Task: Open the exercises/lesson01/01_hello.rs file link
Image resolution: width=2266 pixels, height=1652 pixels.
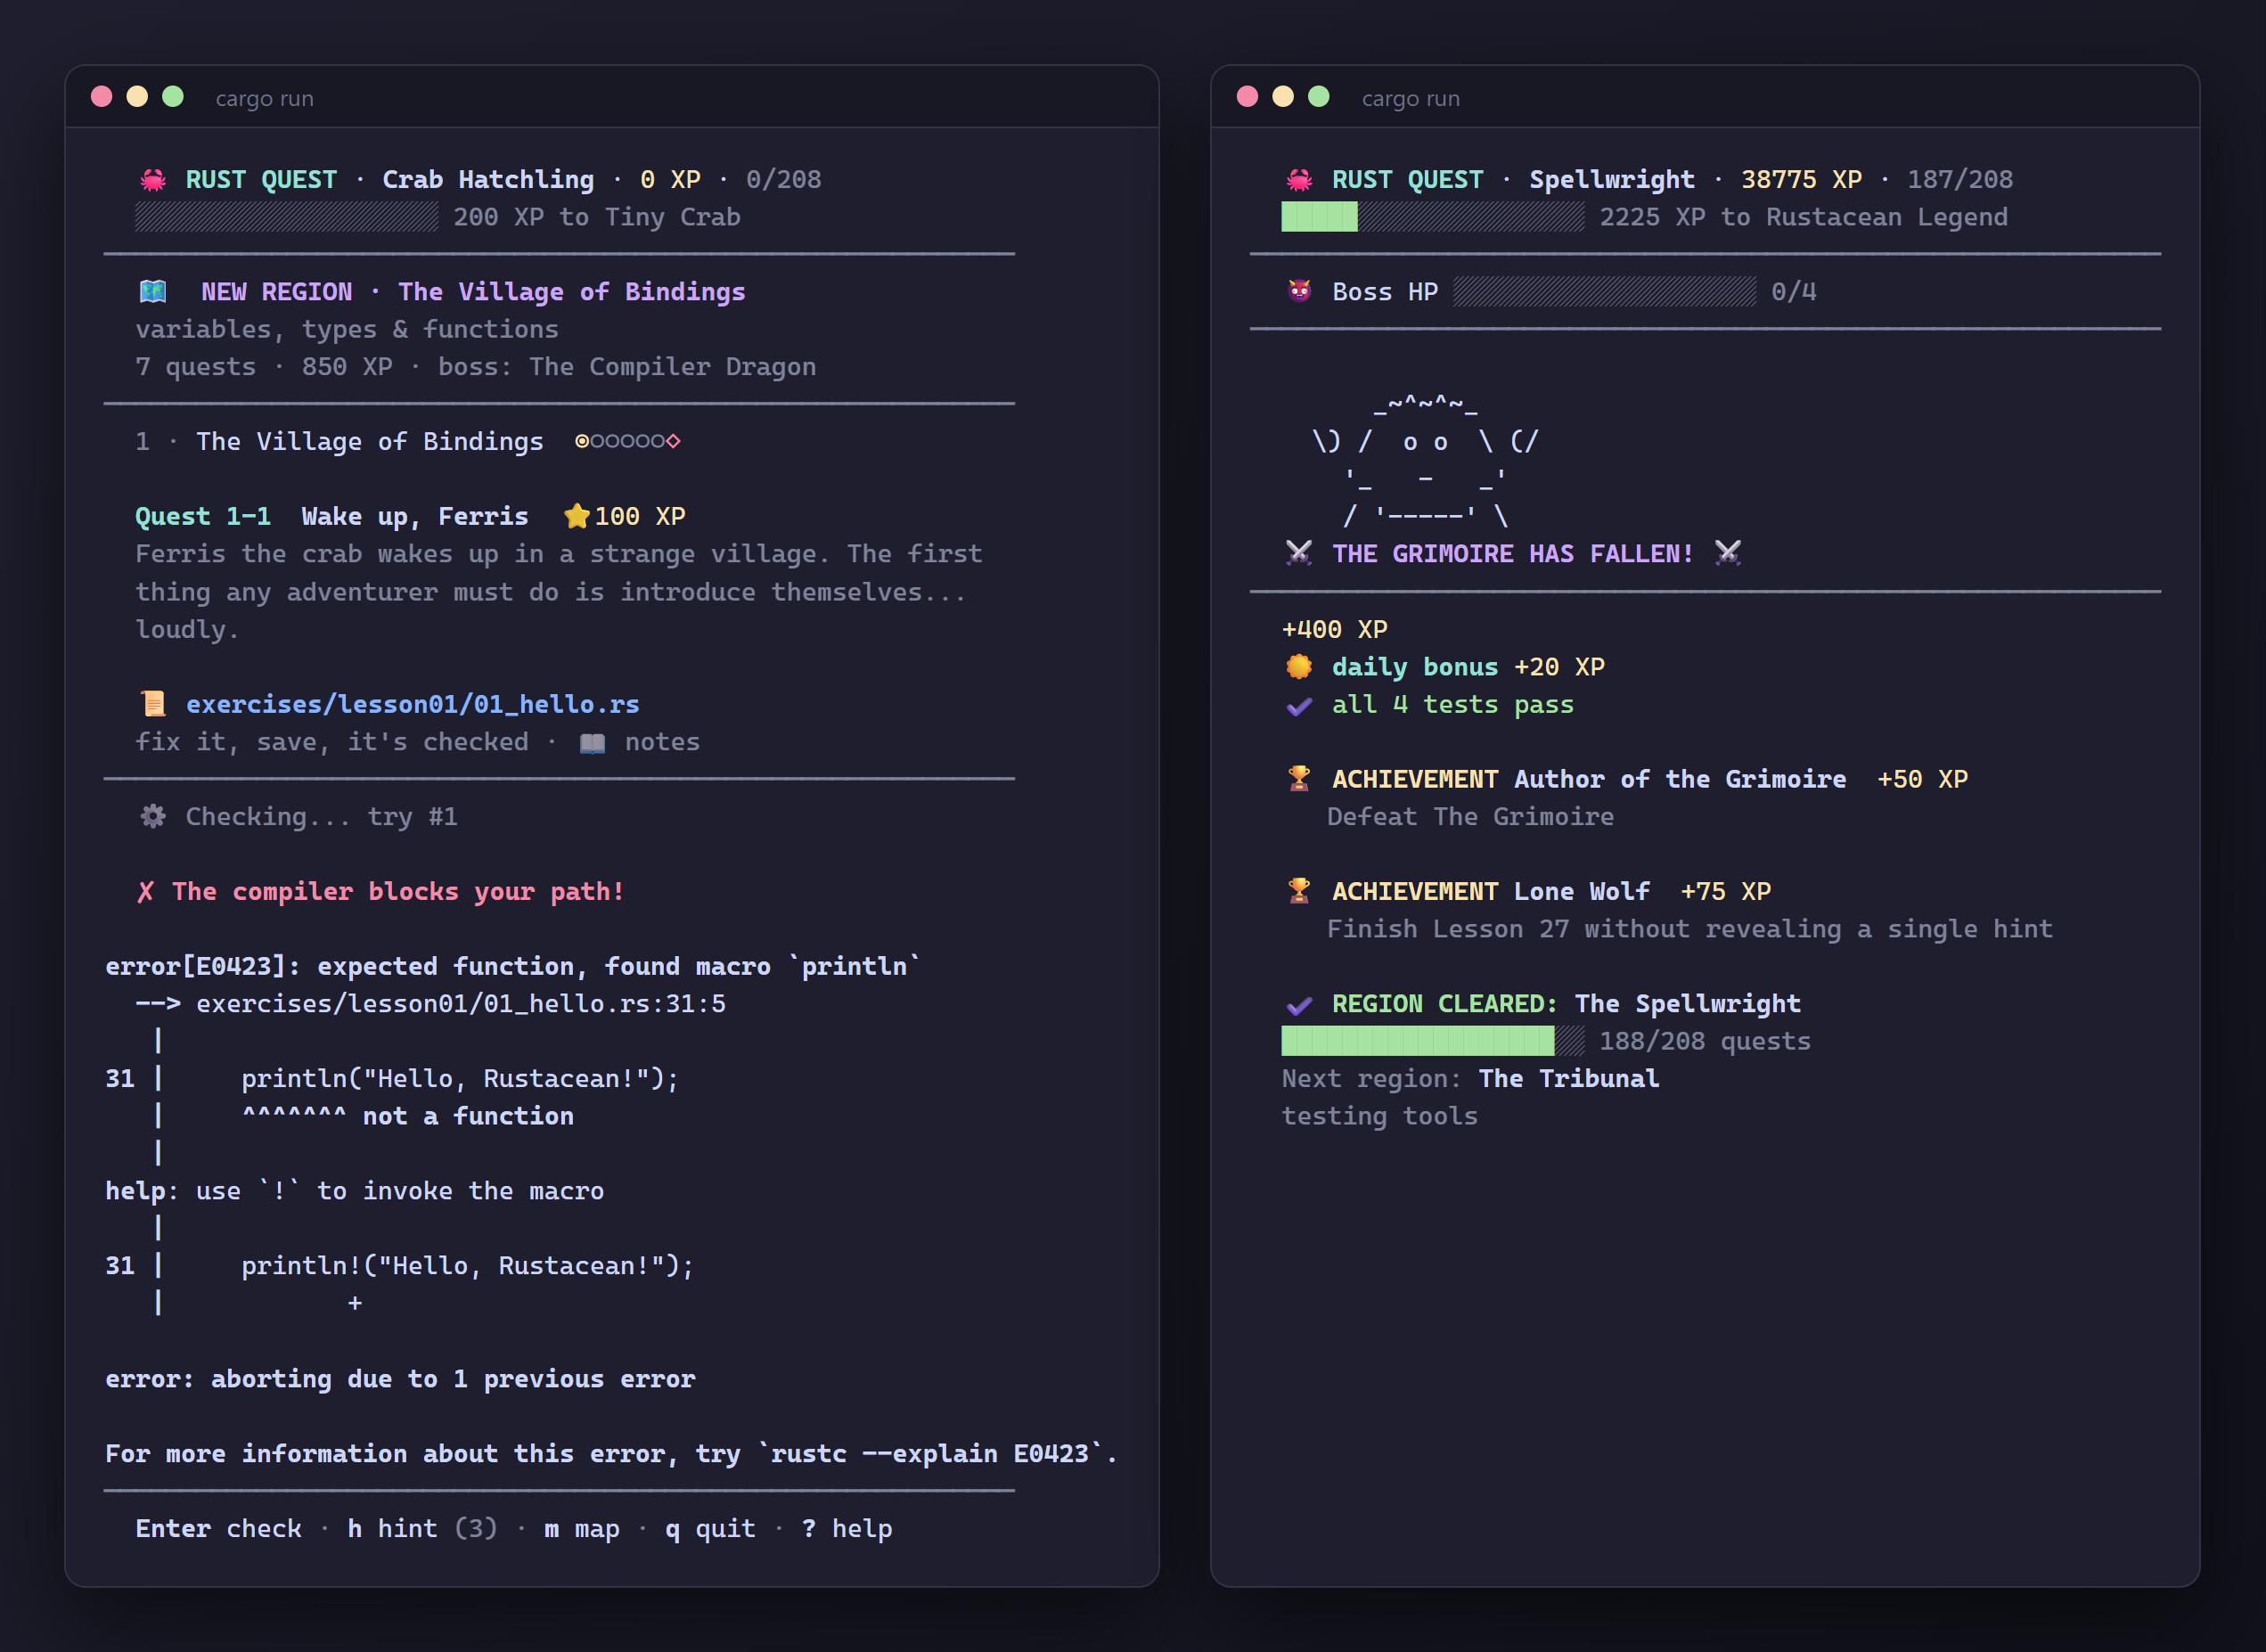Action: click(x=413, y=704)
